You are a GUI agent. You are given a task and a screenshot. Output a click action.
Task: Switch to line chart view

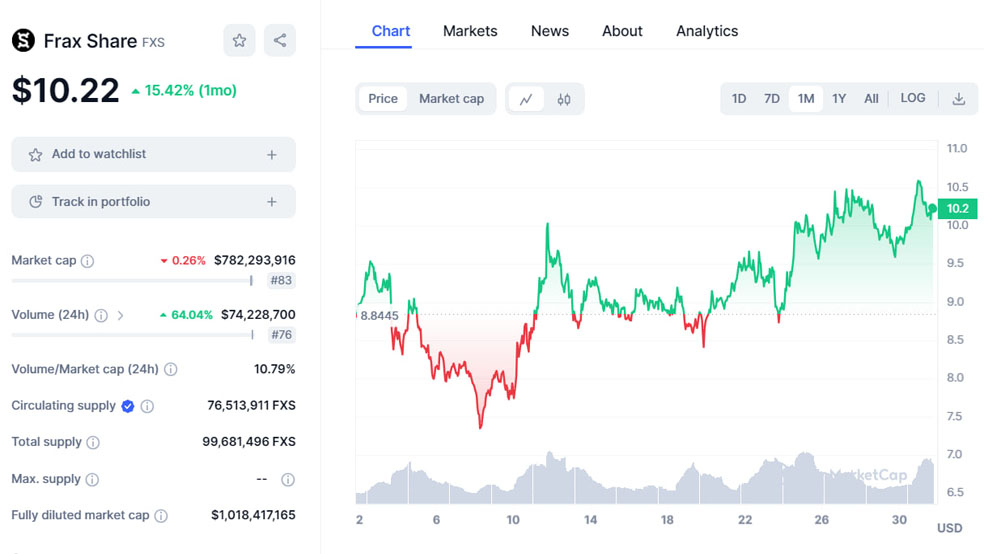click(x=526, y=99)
